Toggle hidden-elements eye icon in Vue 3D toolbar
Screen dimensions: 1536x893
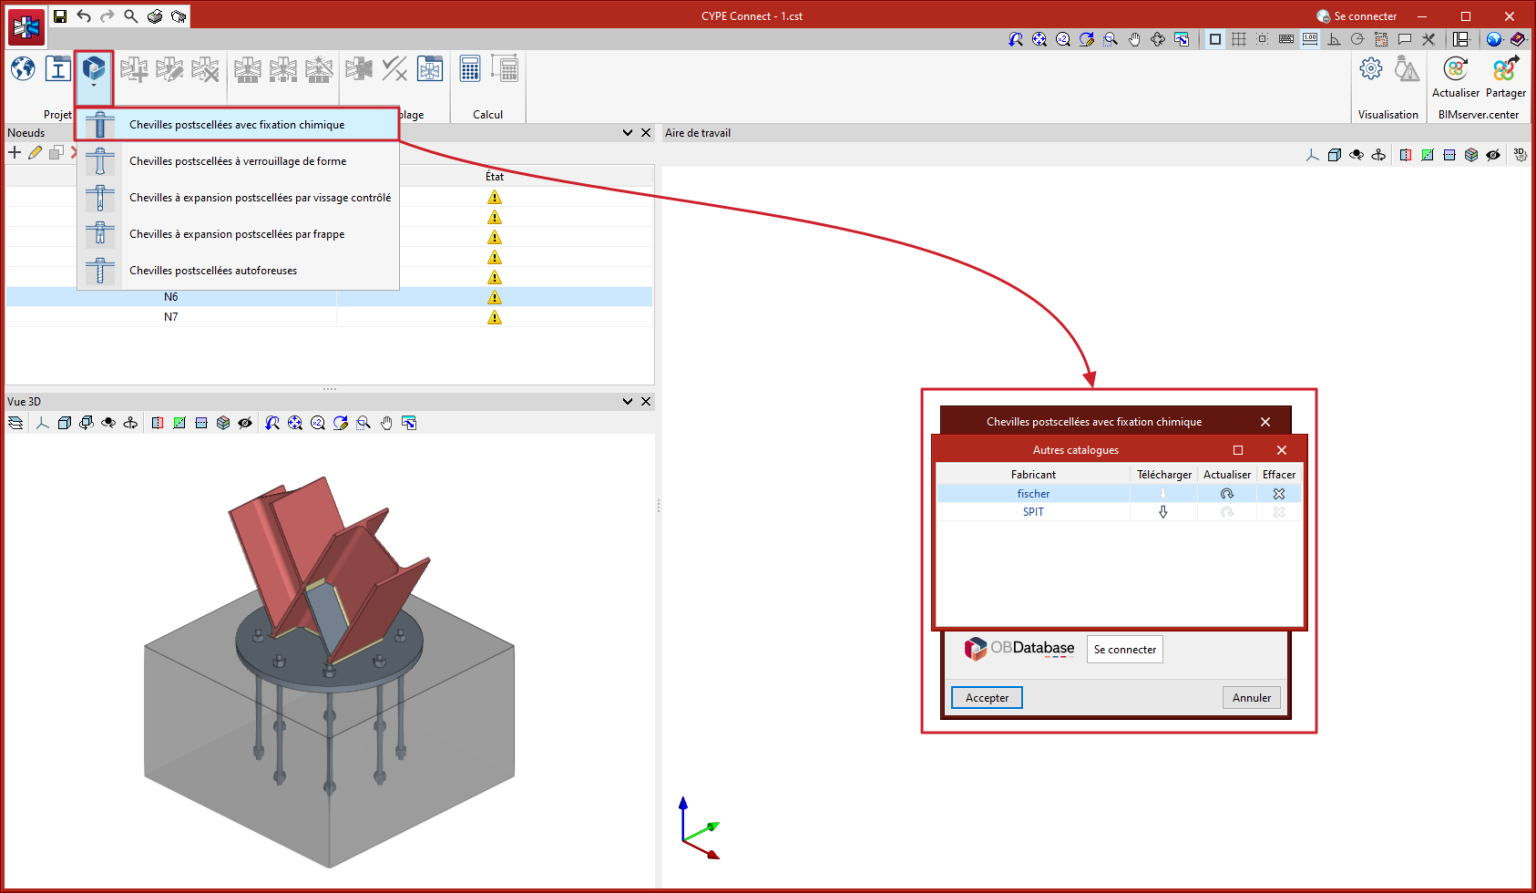pyautogui.click(x=245, y=423)
